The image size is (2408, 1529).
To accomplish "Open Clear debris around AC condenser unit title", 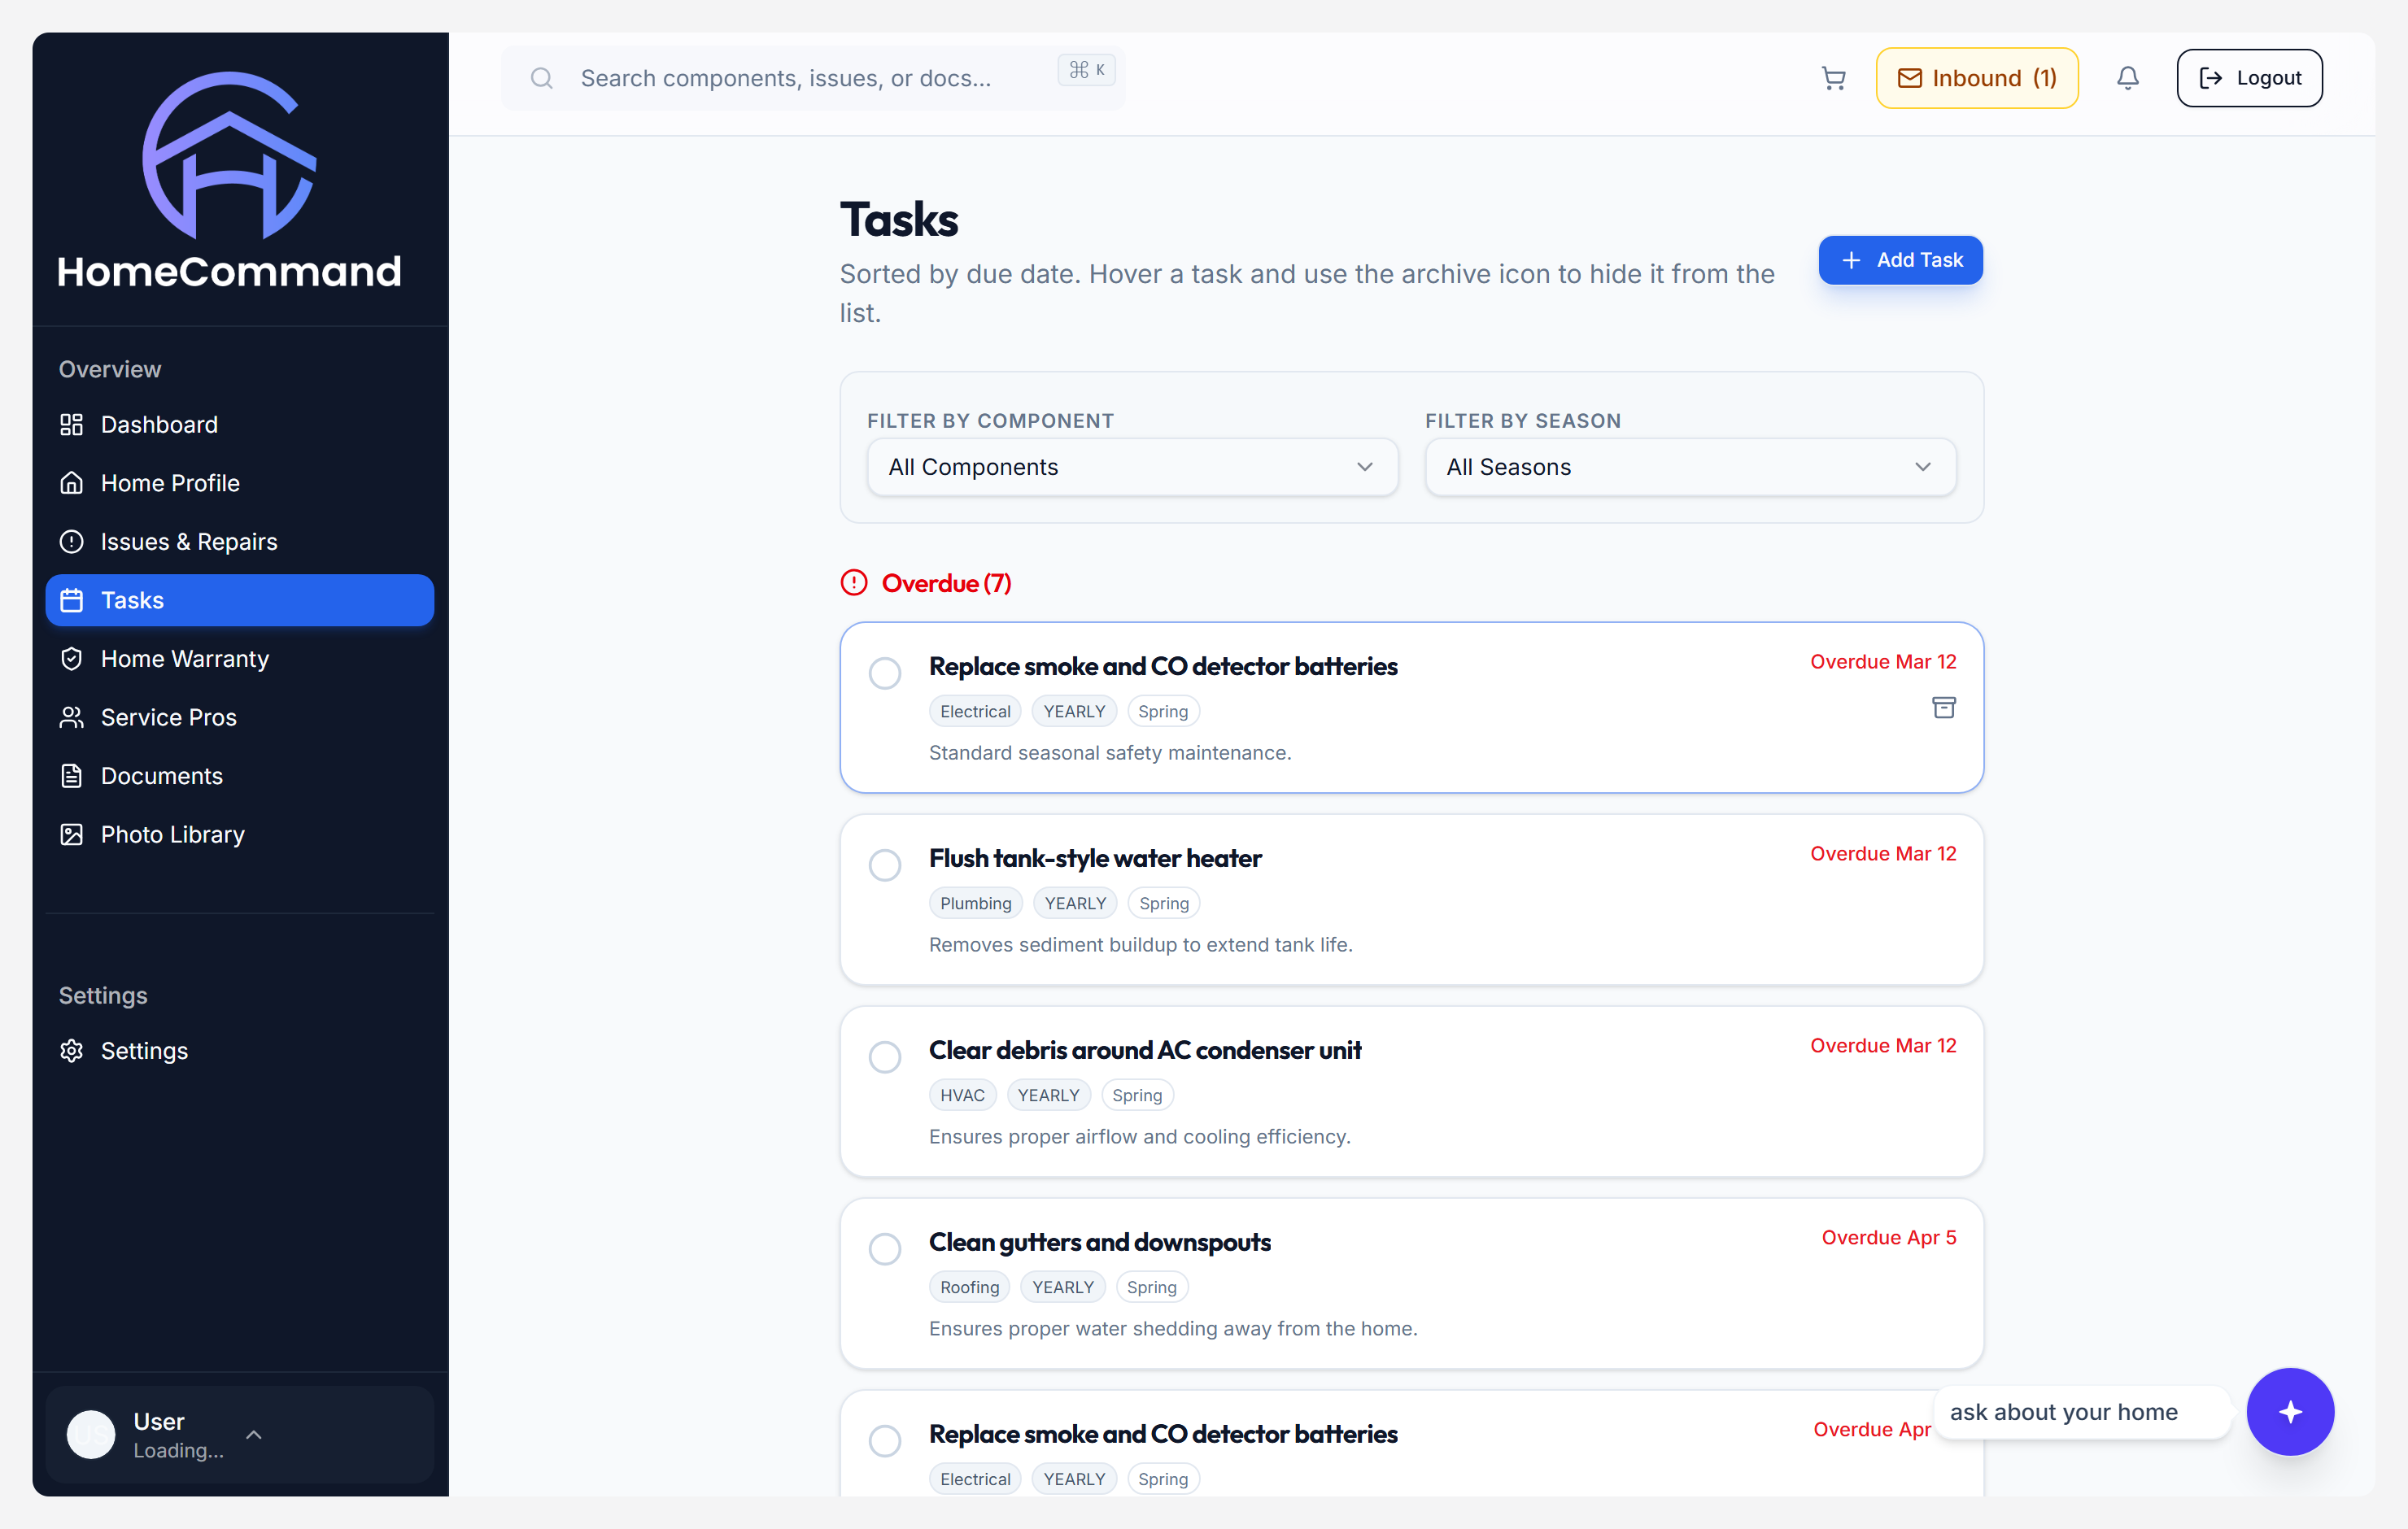I will tap(1145, 1050).
